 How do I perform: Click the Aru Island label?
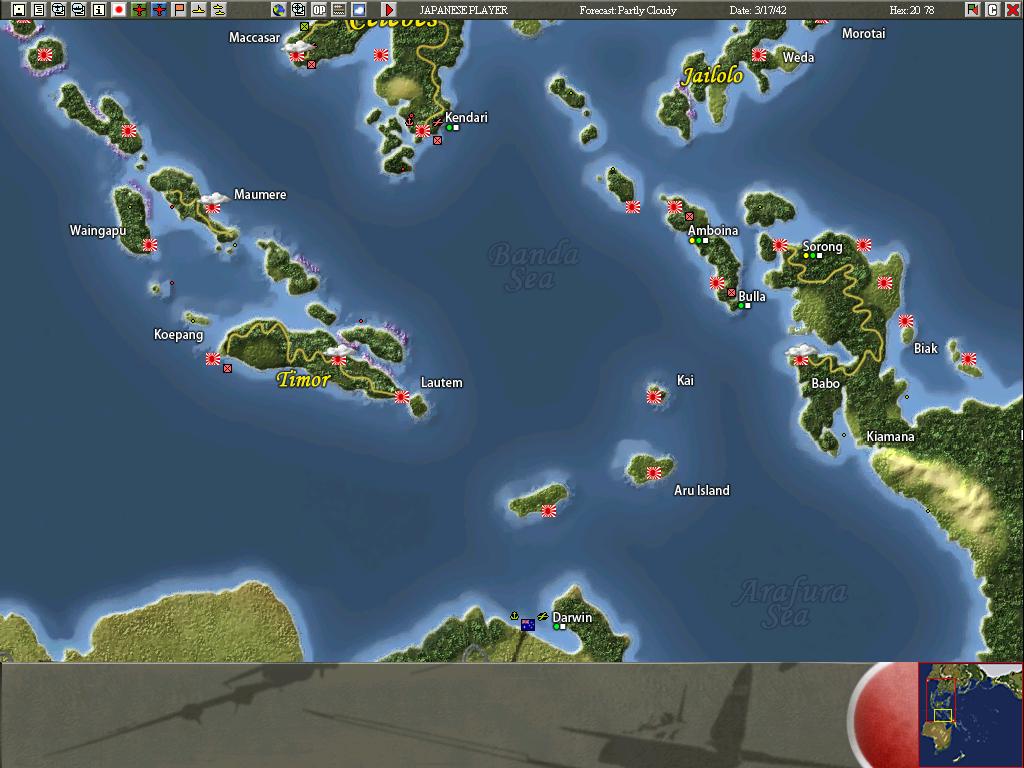(x=701, y=490)
